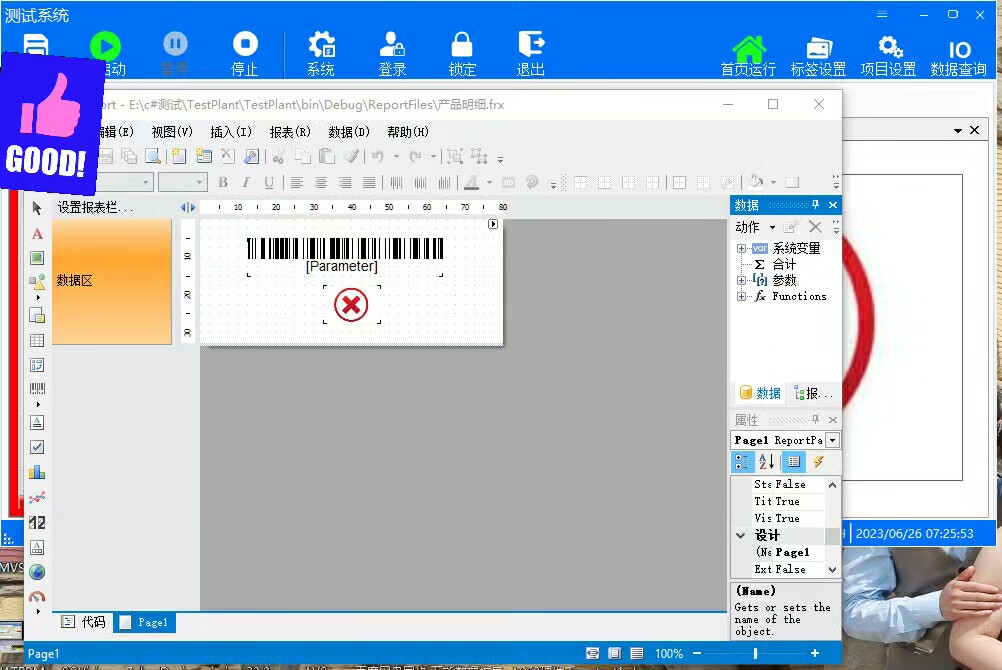
Task: Select the barcode object on report canvas
Action: [x=344, y=248]
